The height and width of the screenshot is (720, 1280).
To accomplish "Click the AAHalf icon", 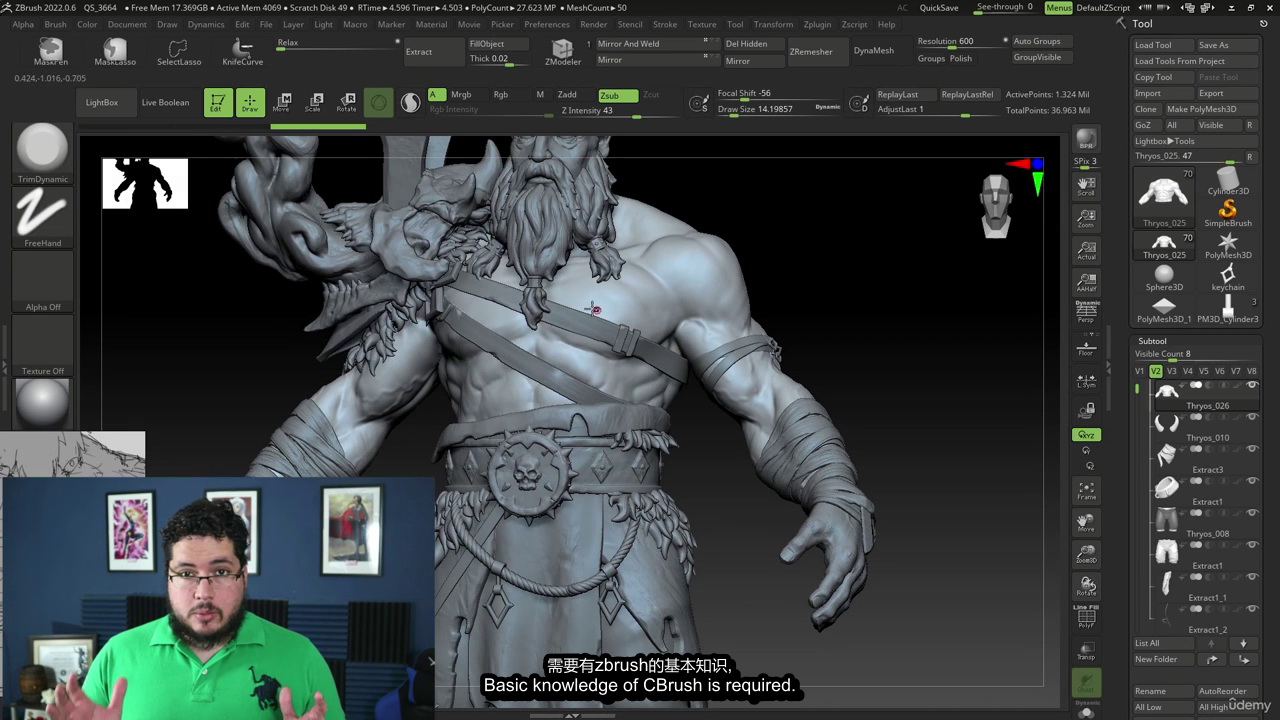I will pyautogui.click(x=1086, y=282).
